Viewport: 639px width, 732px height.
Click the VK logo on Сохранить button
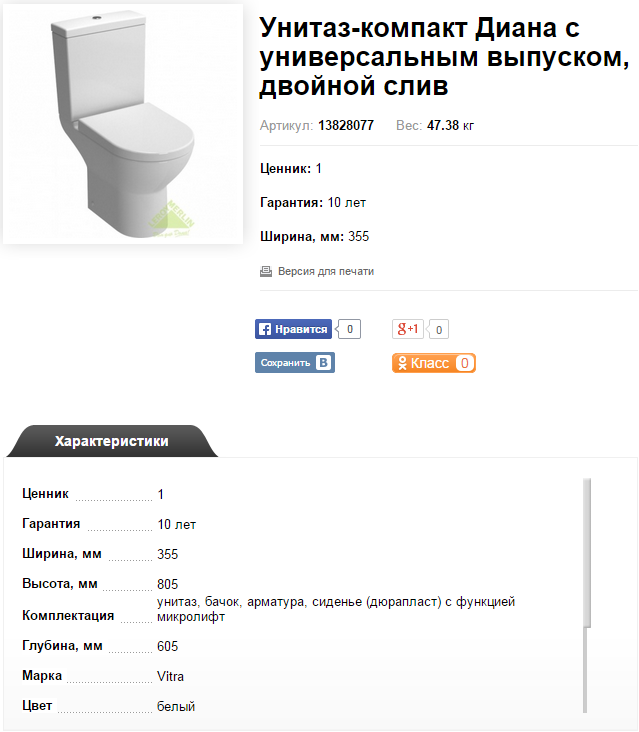pyautogui.click(x=323, y=363)
